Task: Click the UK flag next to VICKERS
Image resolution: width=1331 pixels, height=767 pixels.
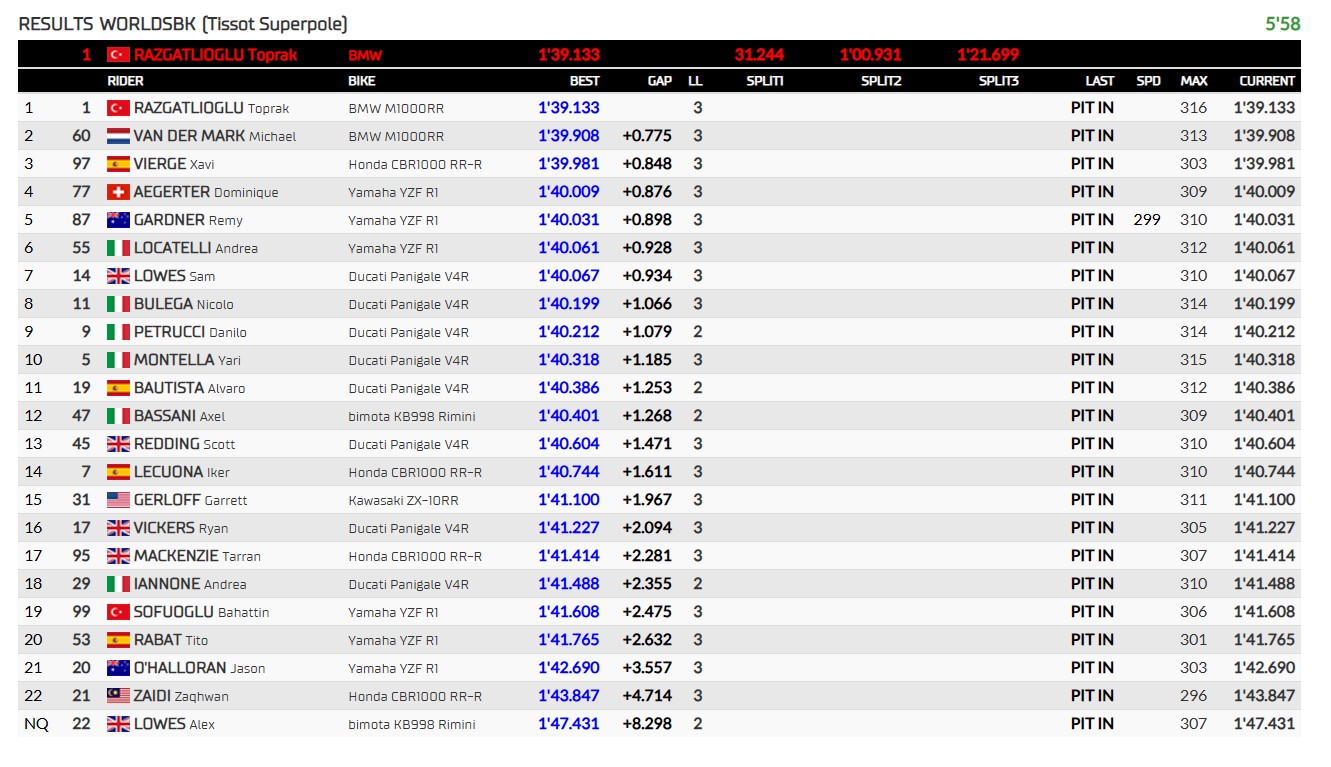Action: tap(118, 528)
